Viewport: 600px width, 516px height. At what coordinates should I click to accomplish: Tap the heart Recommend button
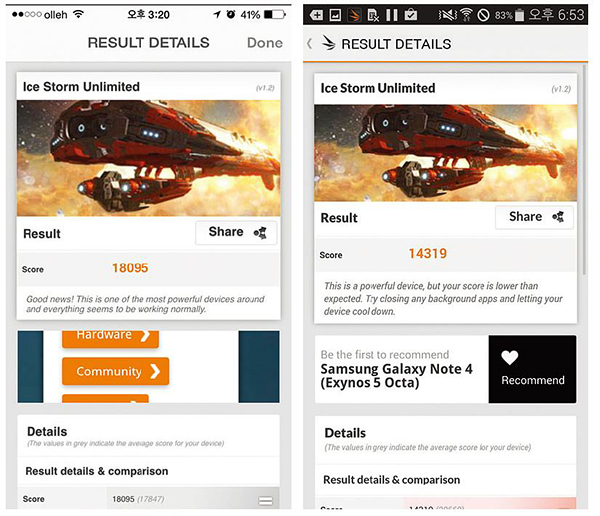[532, 369]
